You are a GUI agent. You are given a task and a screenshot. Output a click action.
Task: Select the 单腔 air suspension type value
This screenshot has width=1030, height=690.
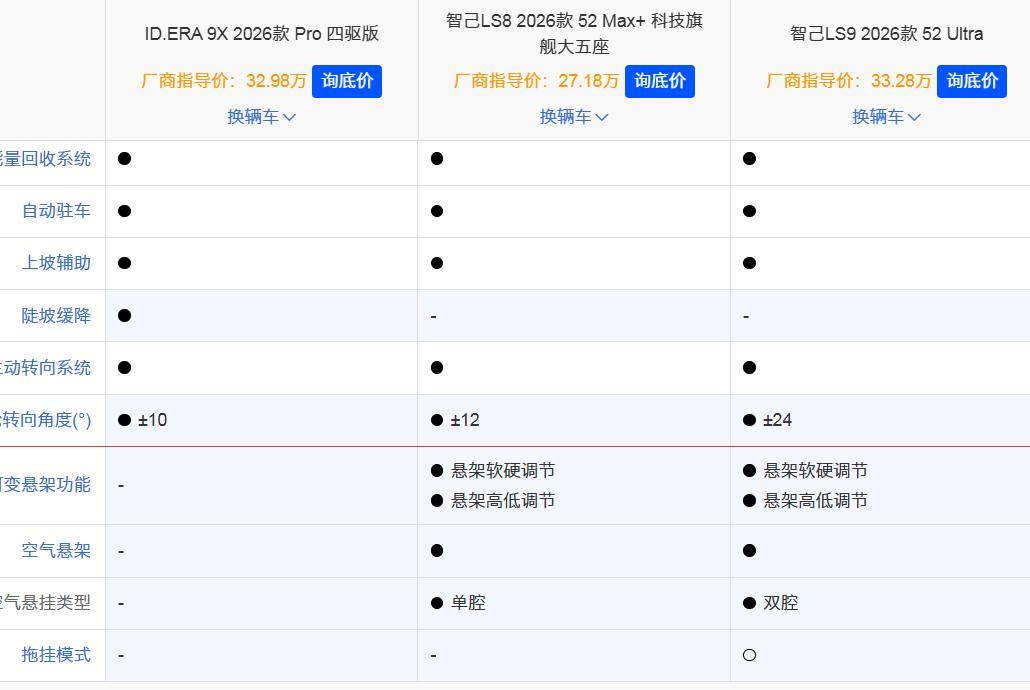(x=468, y=603)
